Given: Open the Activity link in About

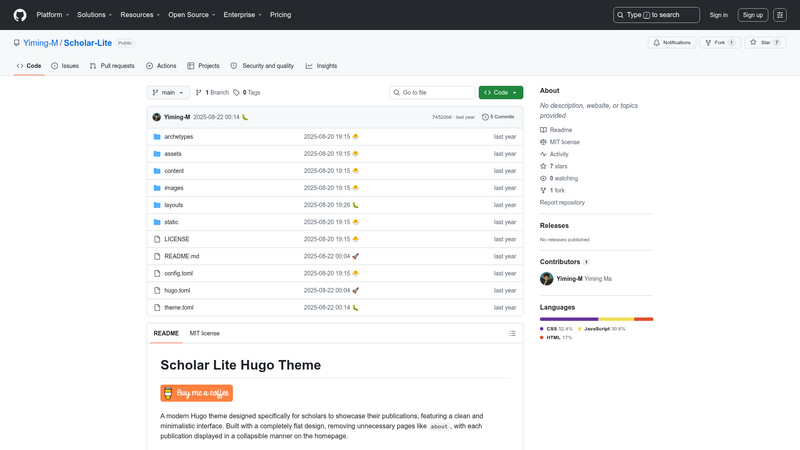Looking at the screenshot, I should click(x=554, y=154).
